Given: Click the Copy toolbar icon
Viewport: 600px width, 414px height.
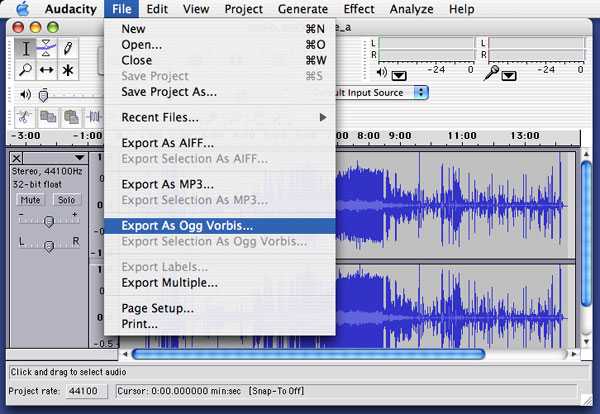Looking at the screenshot, I should [48, 117].
